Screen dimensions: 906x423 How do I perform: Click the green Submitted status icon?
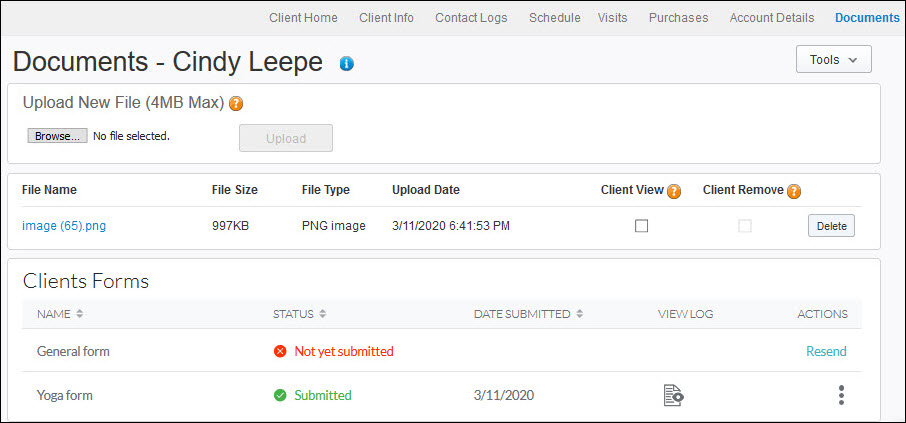tap(280, 395)
